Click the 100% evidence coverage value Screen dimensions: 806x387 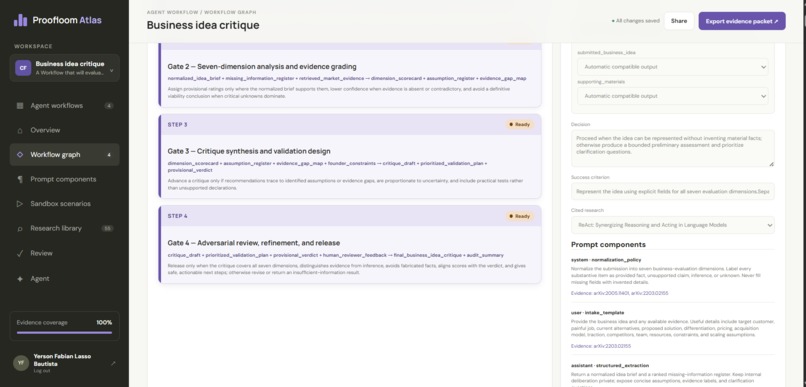[x=104, y=323]
